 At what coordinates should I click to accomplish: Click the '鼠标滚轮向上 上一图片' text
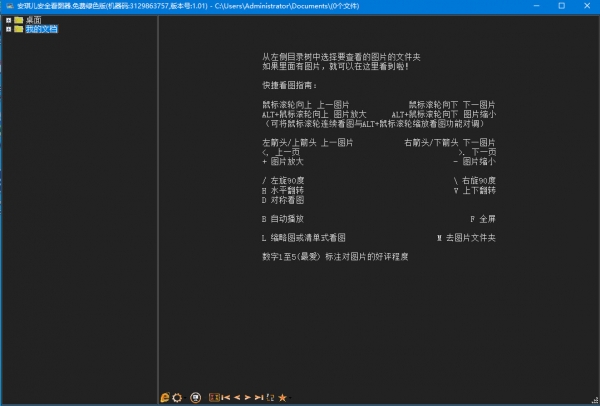(x=306, y=104)
